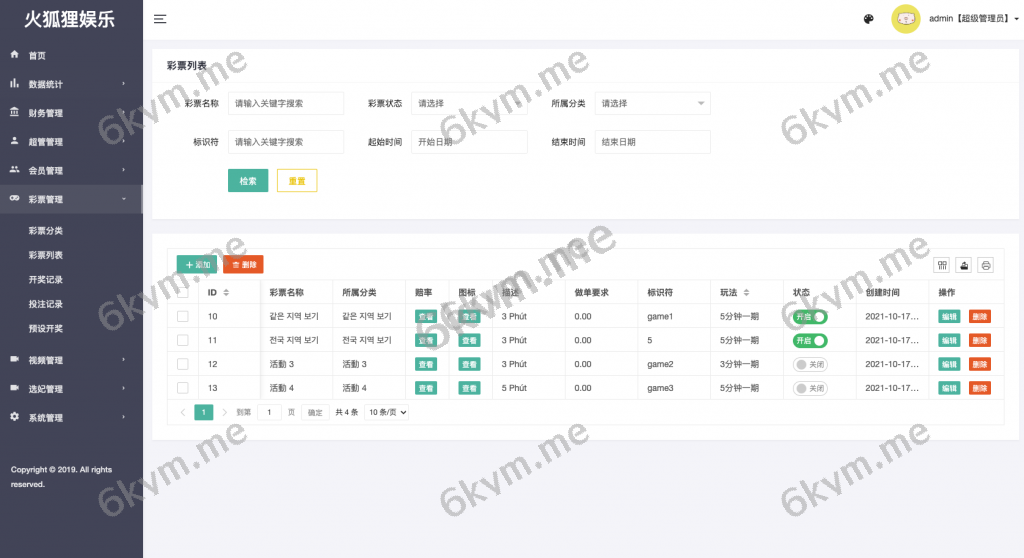The height and width of the screenshot is (558, 1024).
Task: Click the 重置 reset button
Action: tap(297, 181)
